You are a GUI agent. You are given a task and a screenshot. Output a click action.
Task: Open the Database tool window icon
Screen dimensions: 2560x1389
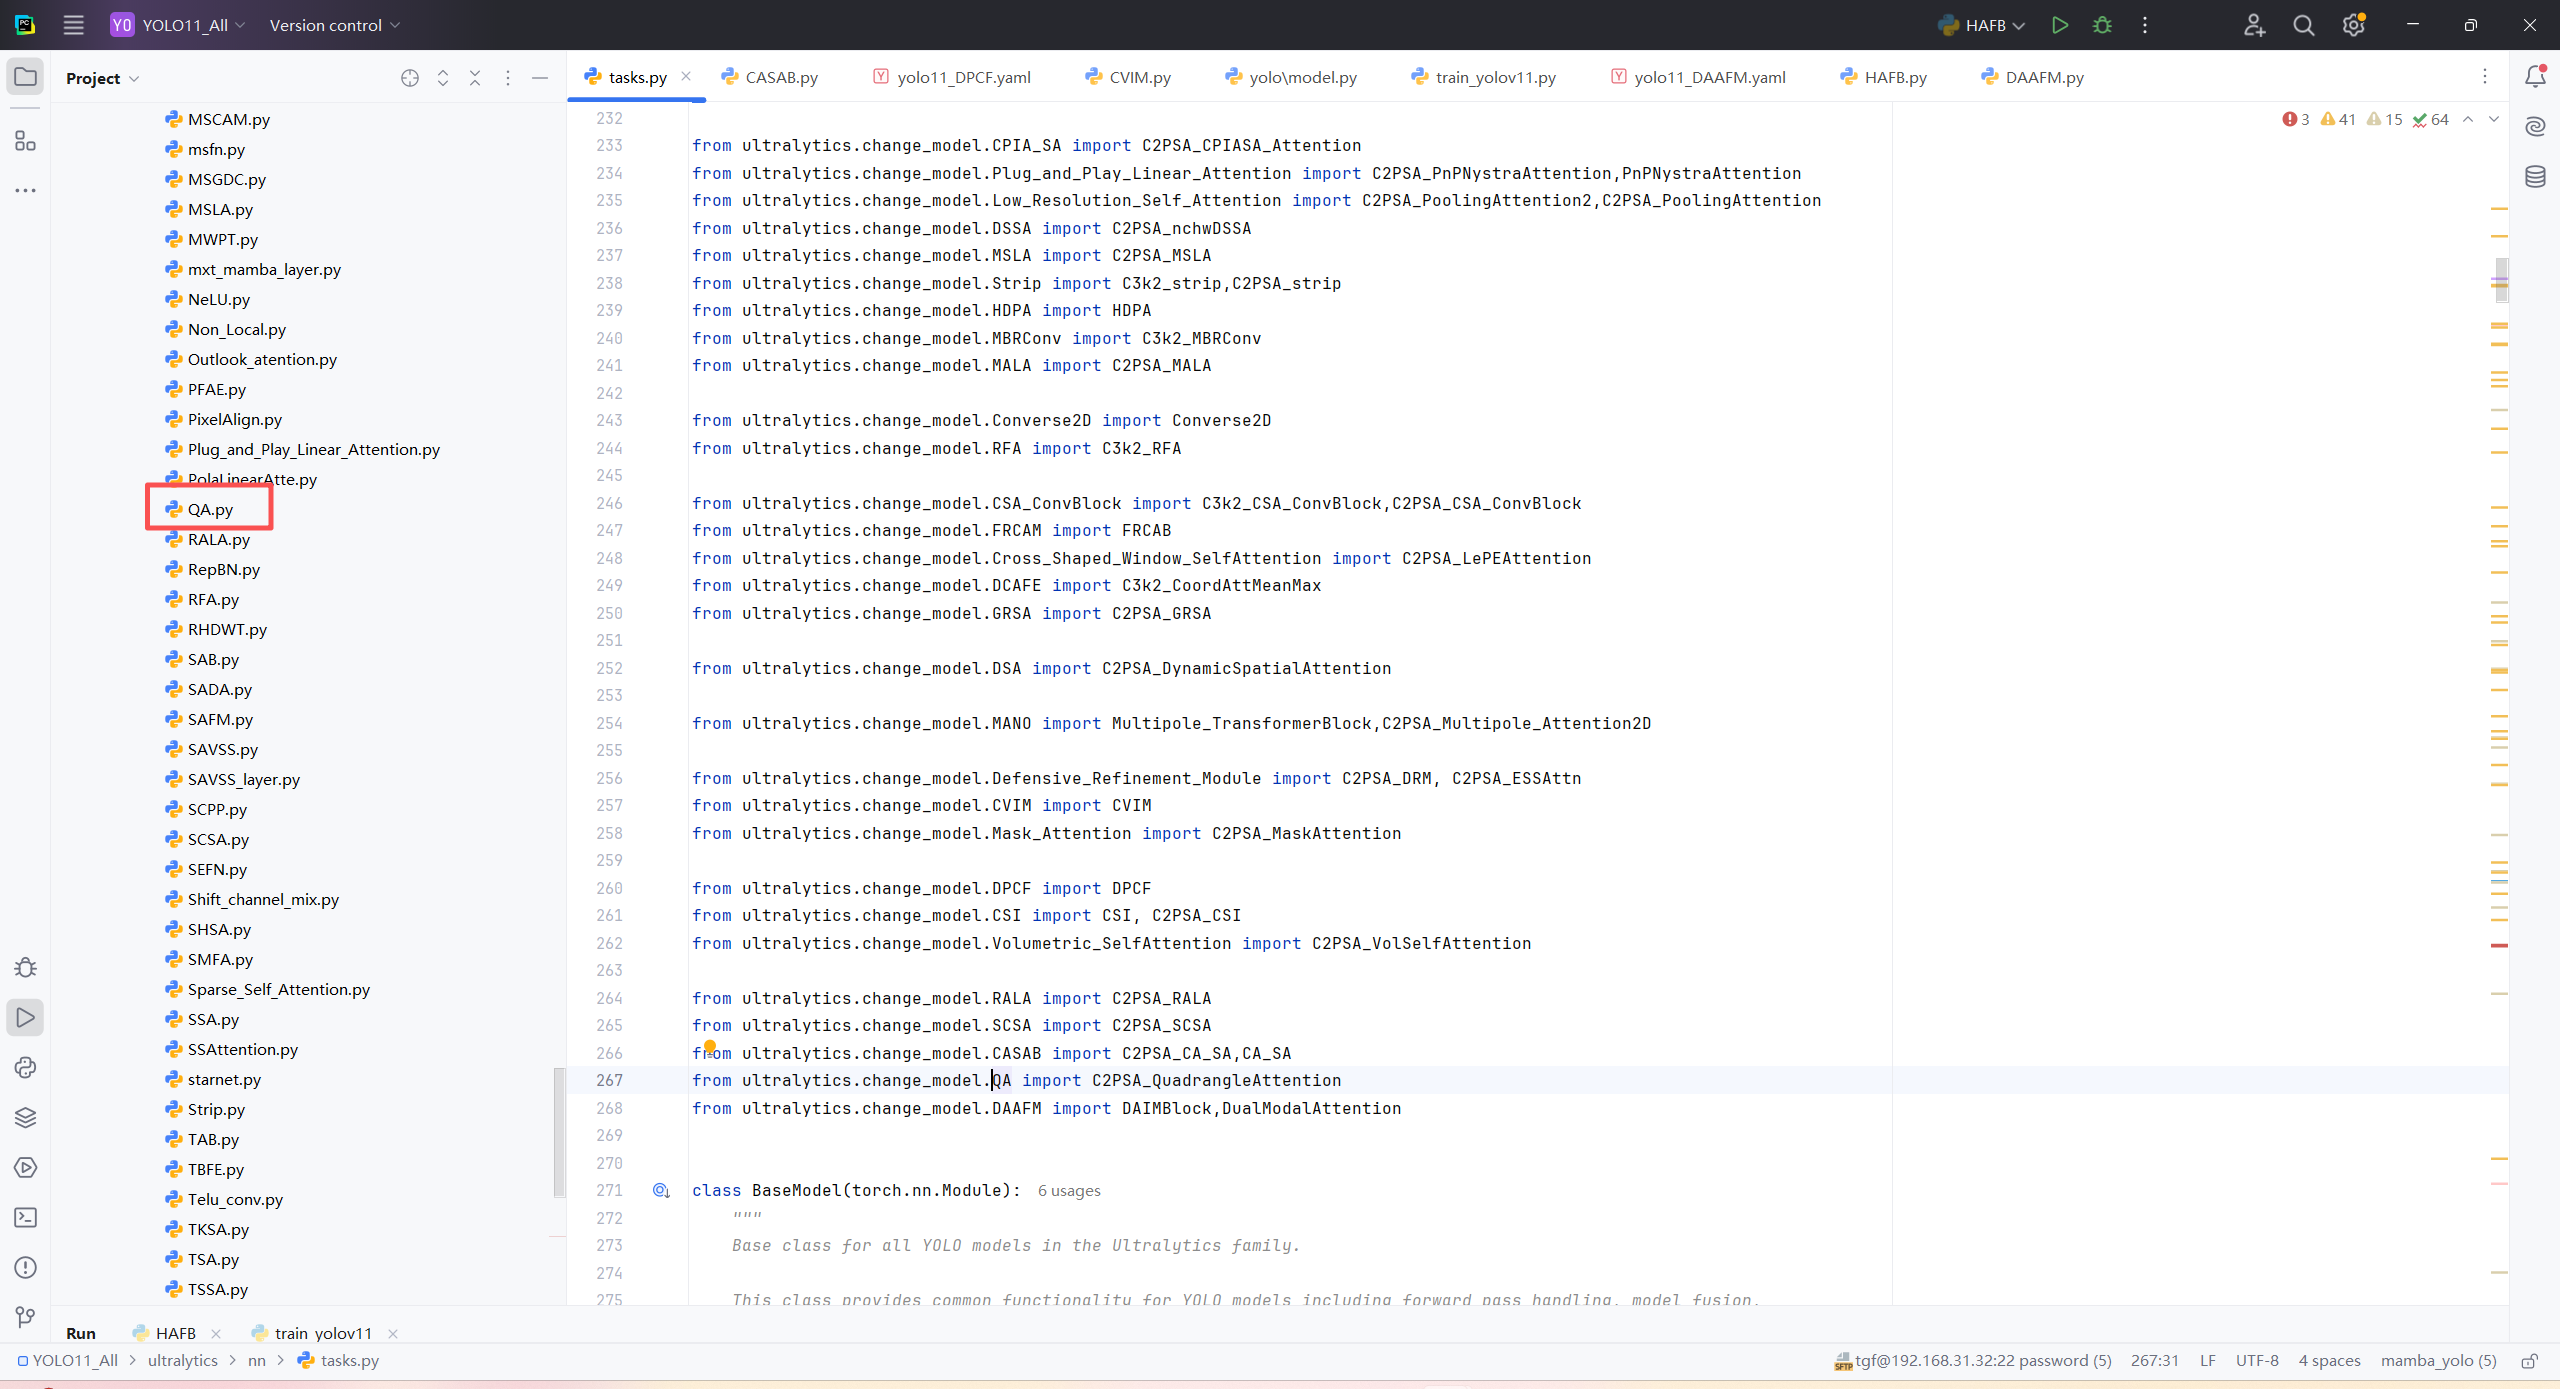point(2535,177)
